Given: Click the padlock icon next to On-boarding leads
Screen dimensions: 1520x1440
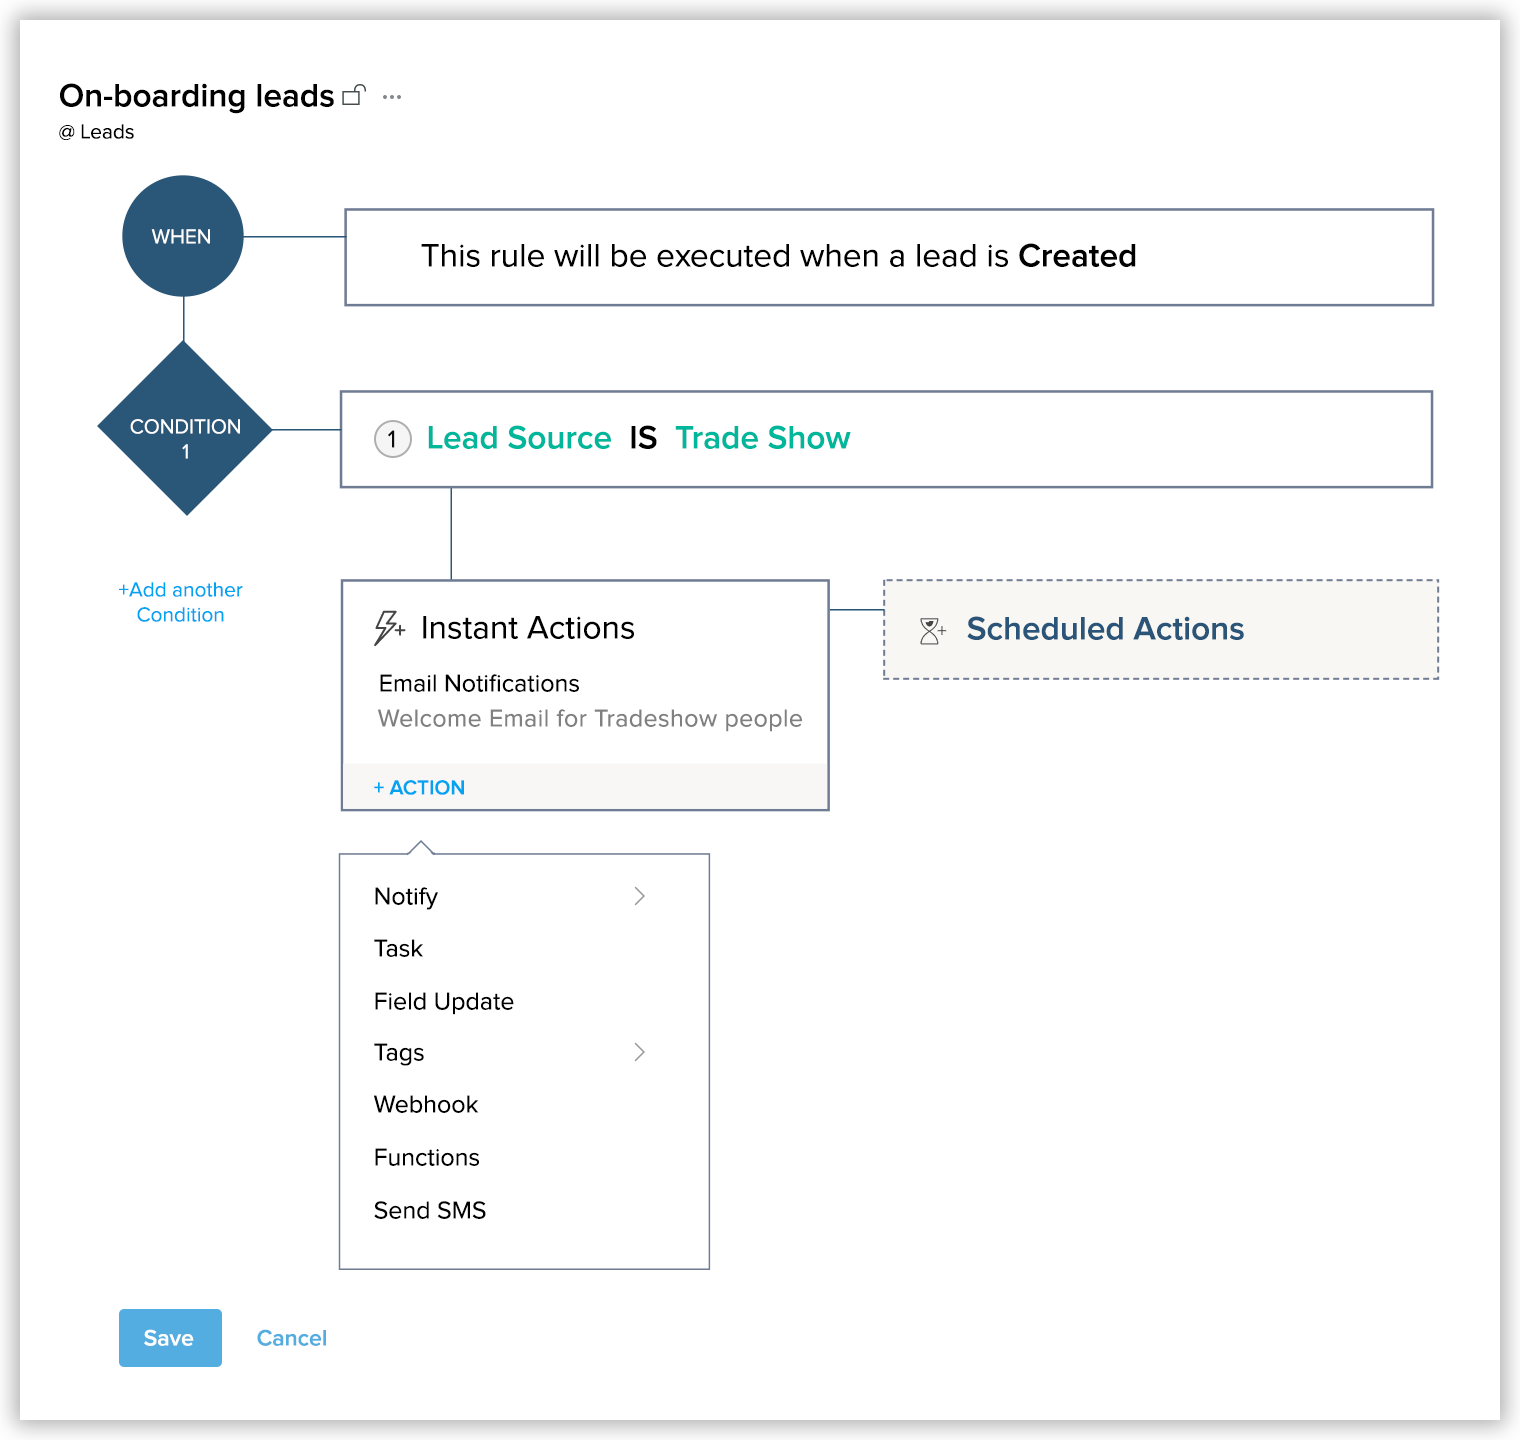Looking at the screenshot, I should (x=354, y=95).
